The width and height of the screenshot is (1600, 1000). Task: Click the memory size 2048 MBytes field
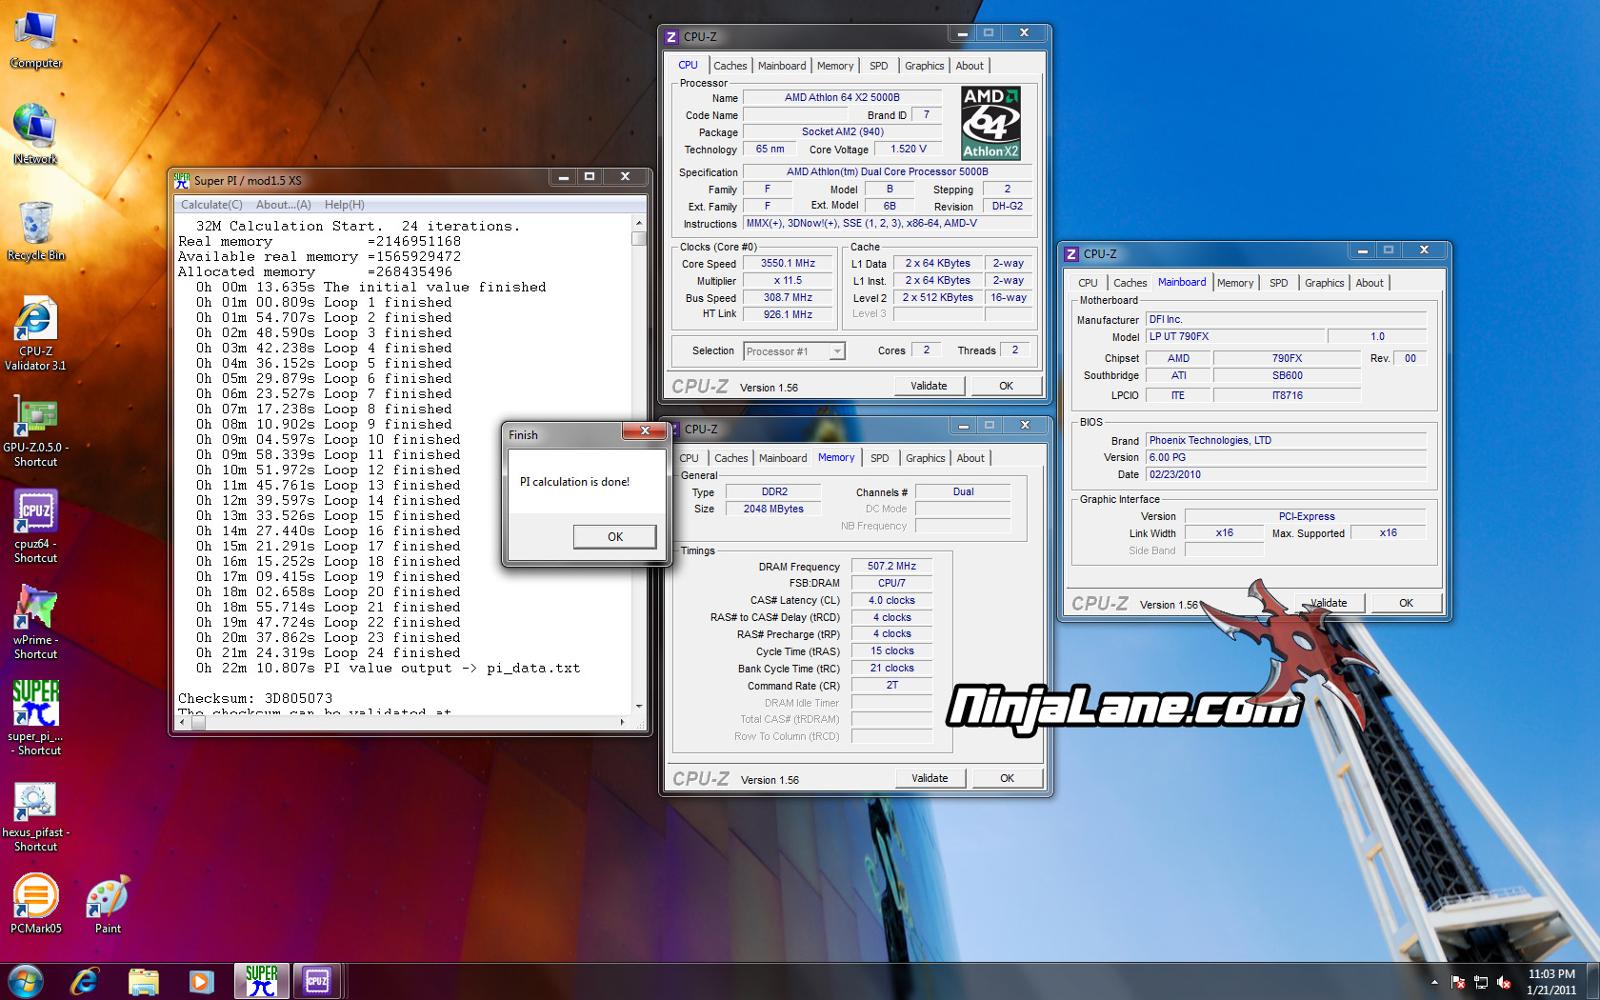(x=773, y=509)
